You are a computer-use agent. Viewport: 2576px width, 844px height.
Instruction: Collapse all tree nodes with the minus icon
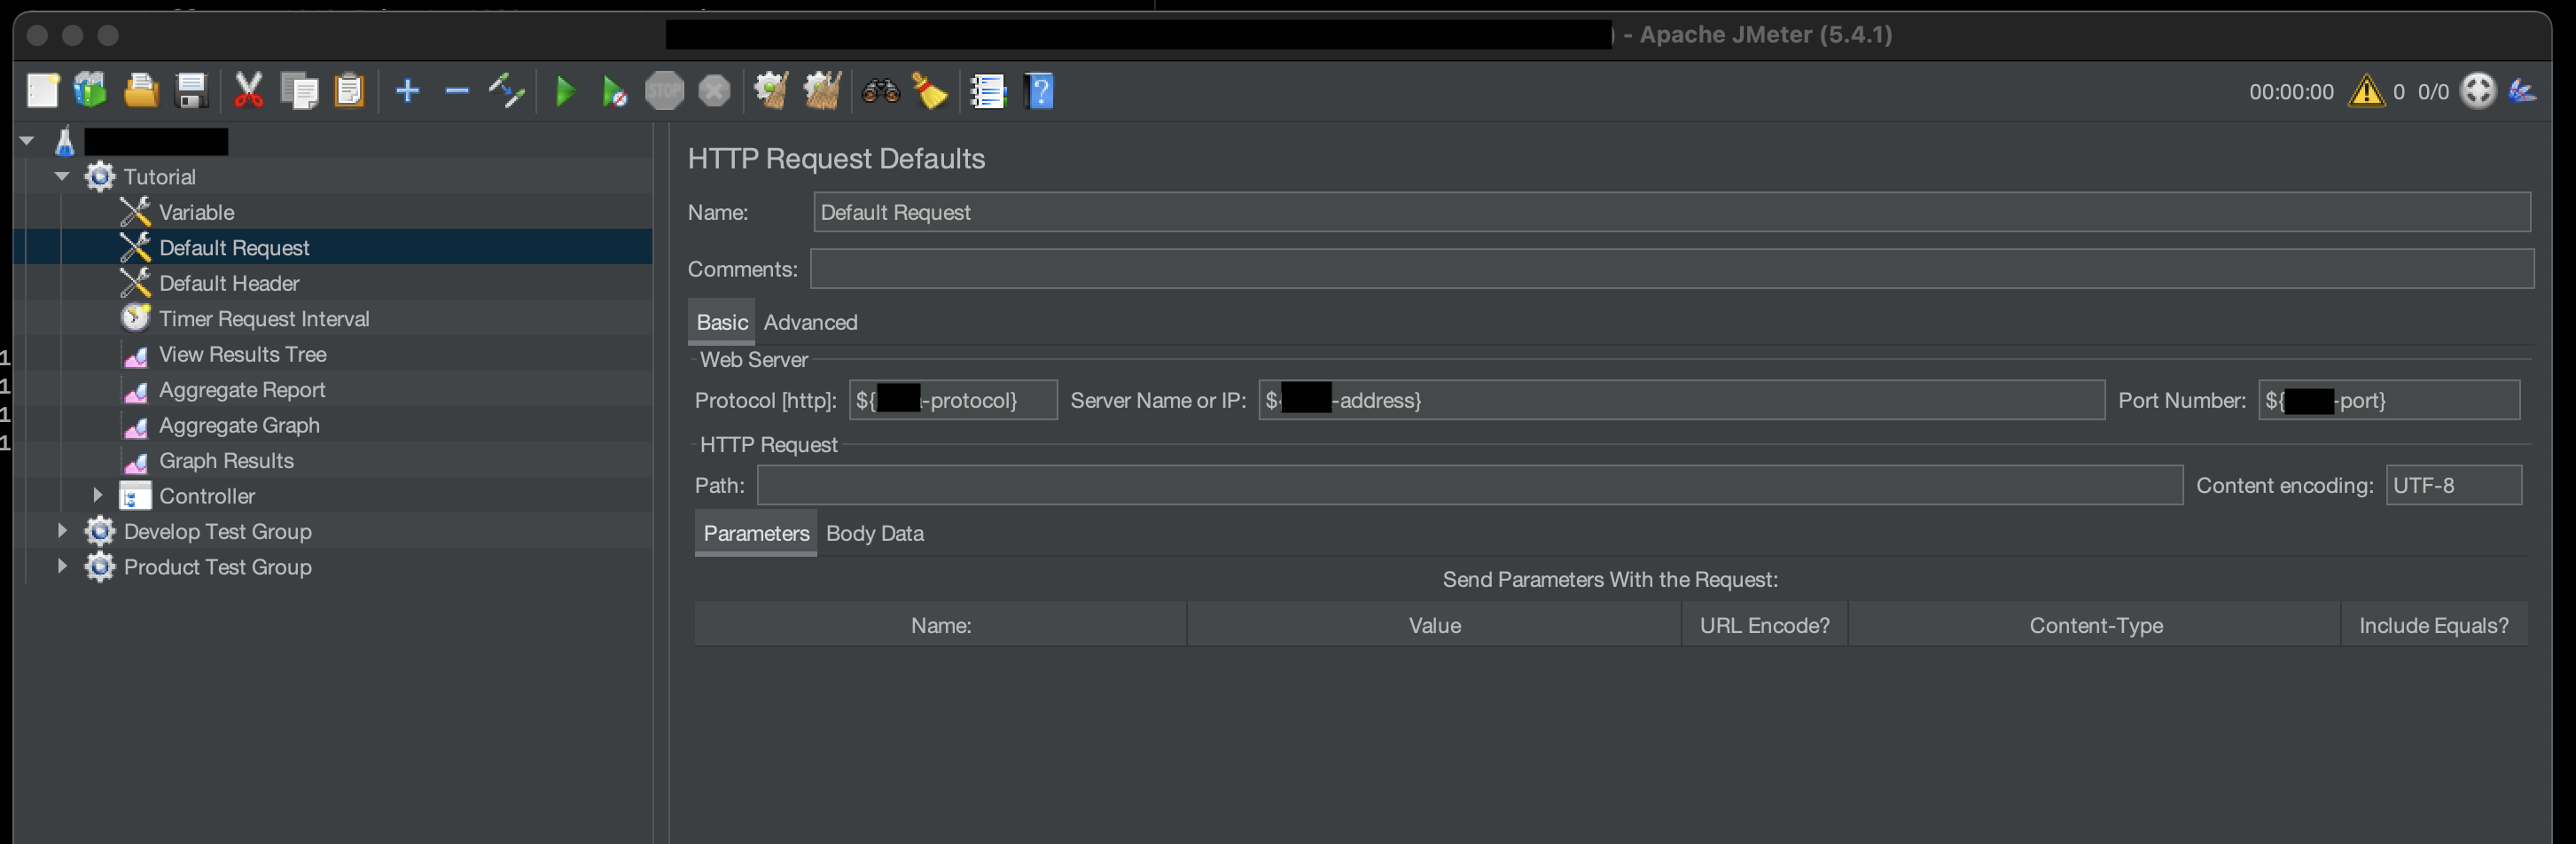pyautogui.click(x=457, y=91)
